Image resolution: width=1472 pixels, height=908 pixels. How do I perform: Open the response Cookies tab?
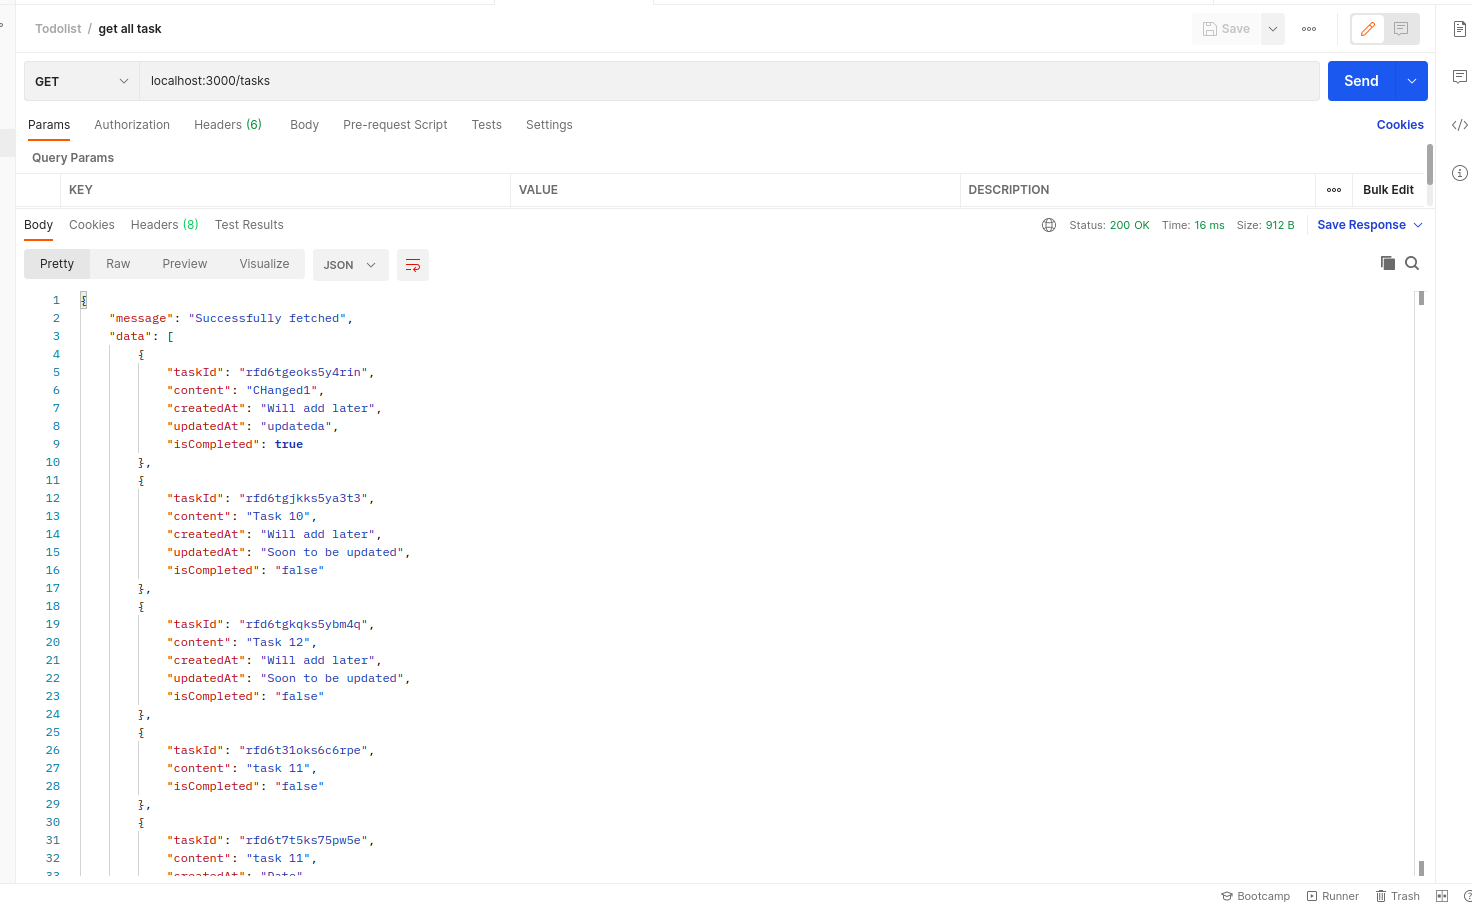click(x=92, y=225)
